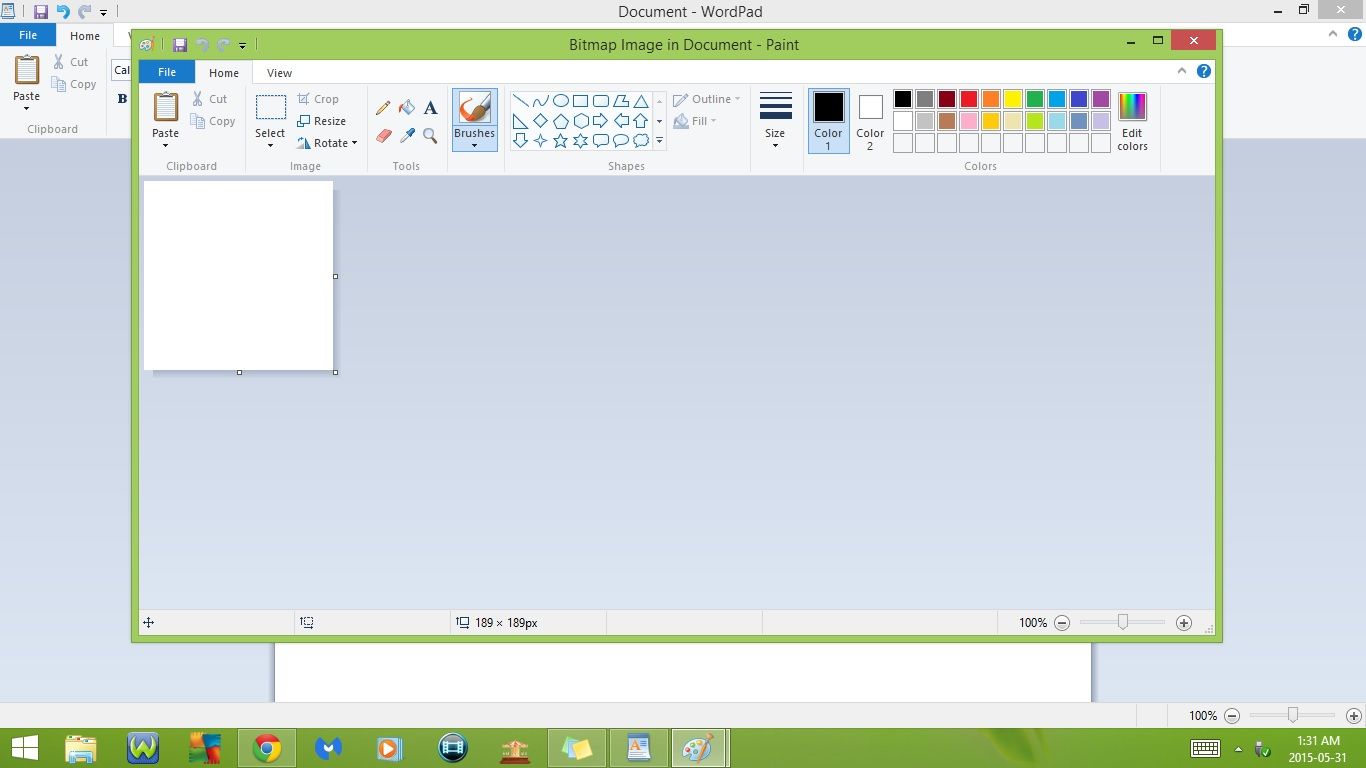The height and width of the screenshot is (768, 1366).
Task: Select the Color picker tool
Action: 407,136
